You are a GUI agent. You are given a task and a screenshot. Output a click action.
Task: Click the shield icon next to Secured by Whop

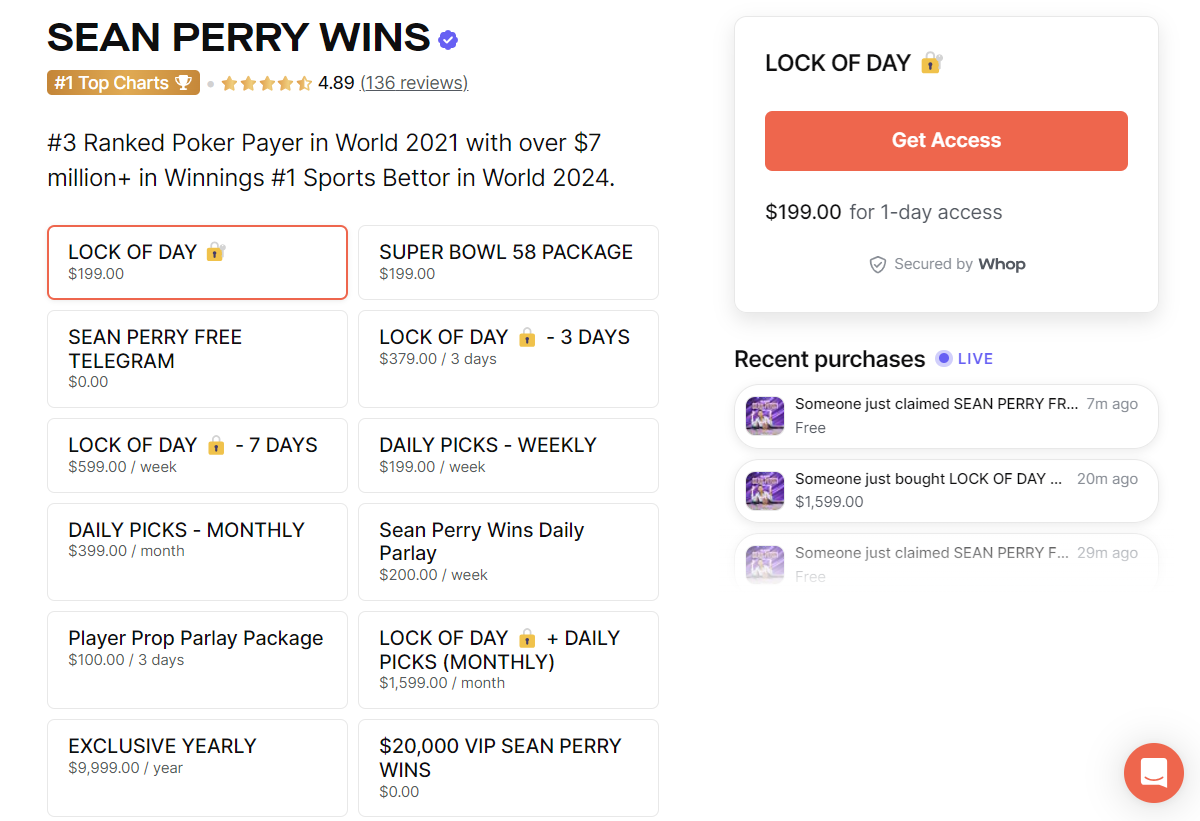coord(876,264)
